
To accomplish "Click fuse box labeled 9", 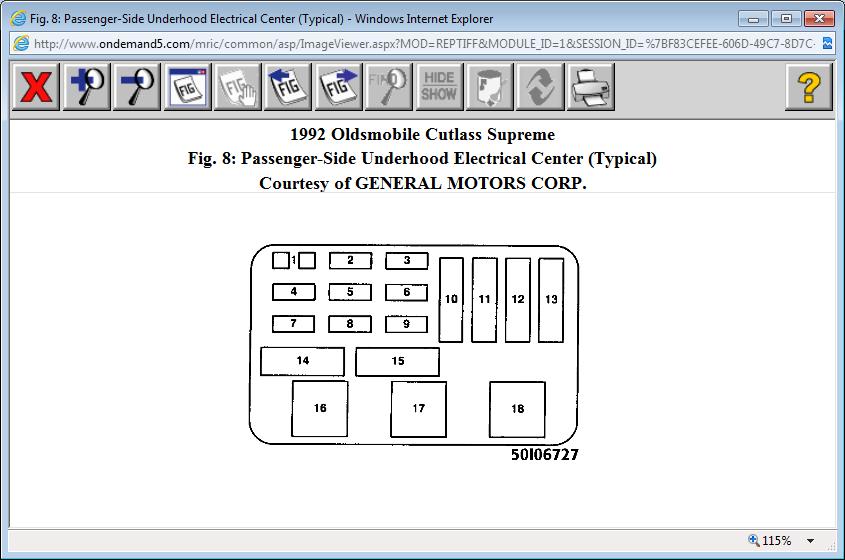I will (x=407, y=323).
